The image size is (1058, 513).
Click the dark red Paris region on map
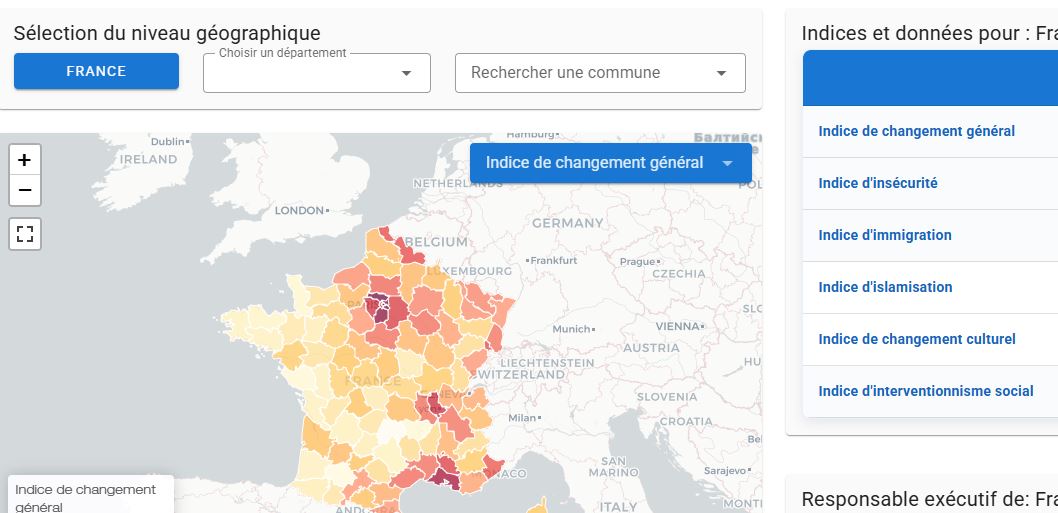(379, 306)
